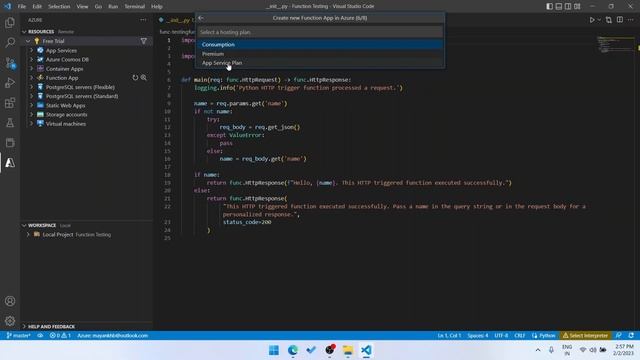Collapse the Resources section
Screen dimensions: 640x360
(24, 31)
